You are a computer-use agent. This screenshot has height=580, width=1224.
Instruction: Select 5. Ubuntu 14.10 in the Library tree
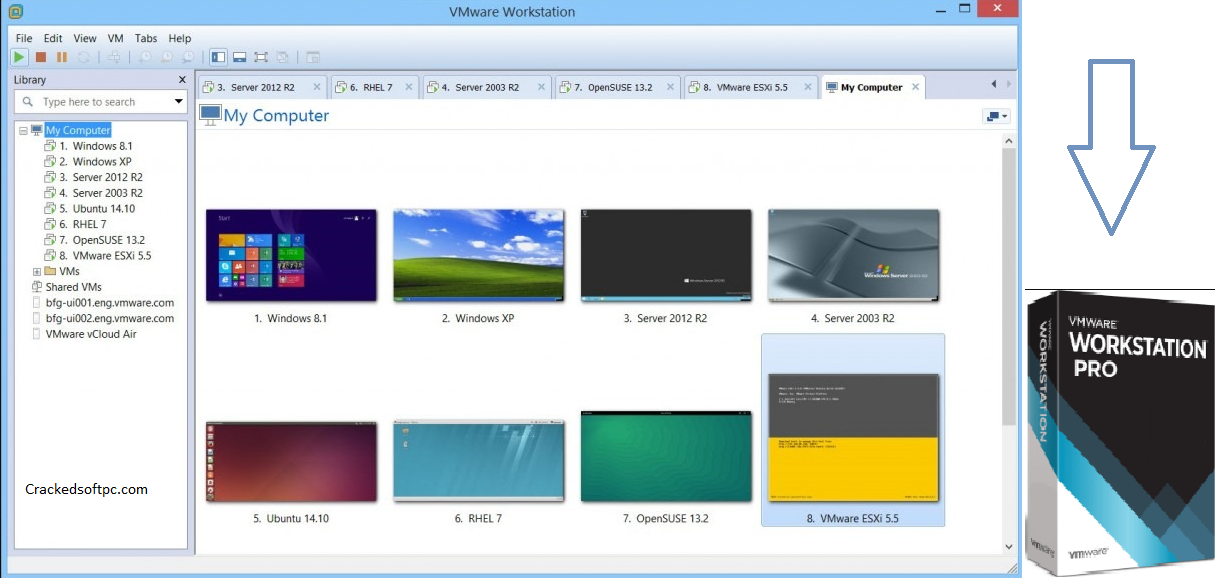97,209
